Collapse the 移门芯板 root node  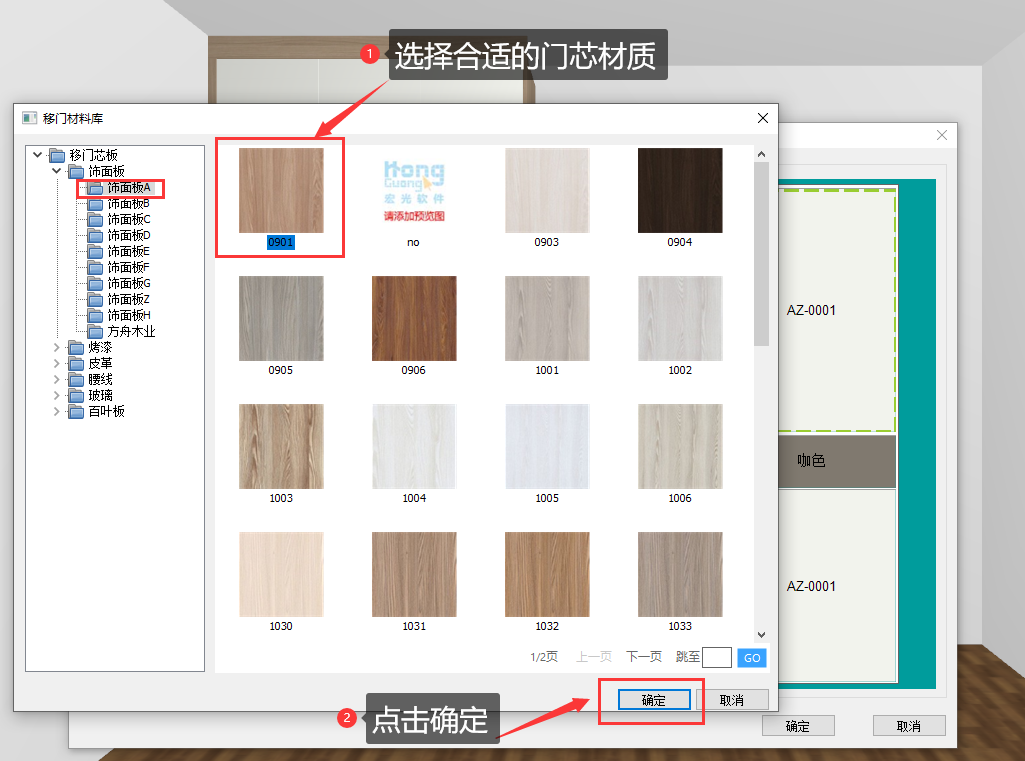(x=37, y=155)
